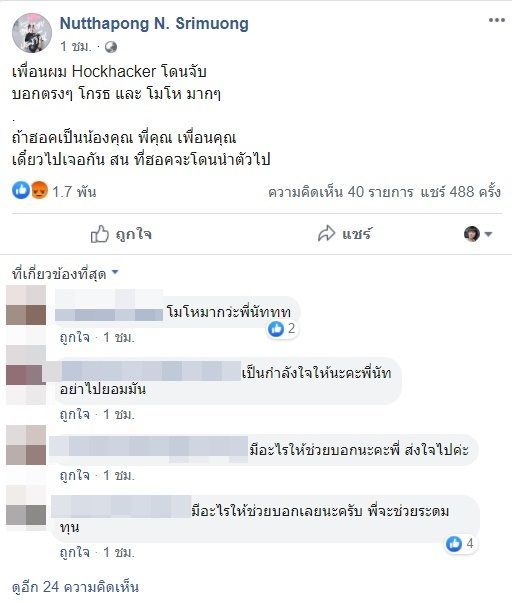This screenshot has width=512, height=603.
Task: Open ที่เกี่ยวข้องที่สุด comment sort dropdown
Action: point(65,274)
